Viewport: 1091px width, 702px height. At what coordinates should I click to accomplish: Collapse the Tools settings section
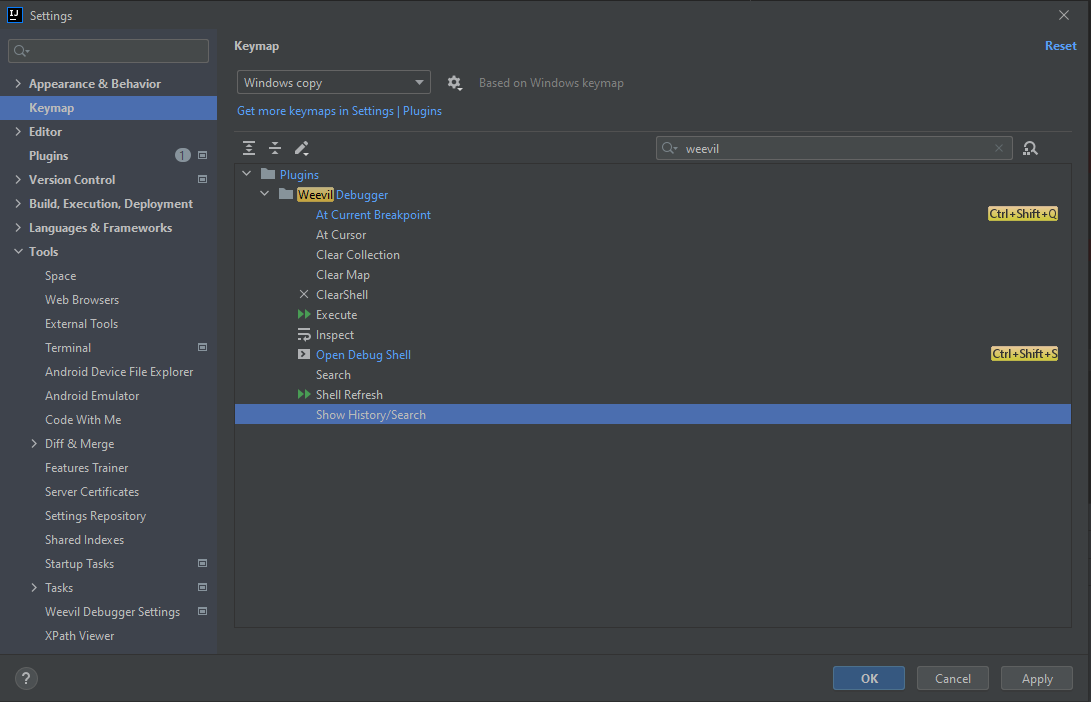(x=18, y=251)
